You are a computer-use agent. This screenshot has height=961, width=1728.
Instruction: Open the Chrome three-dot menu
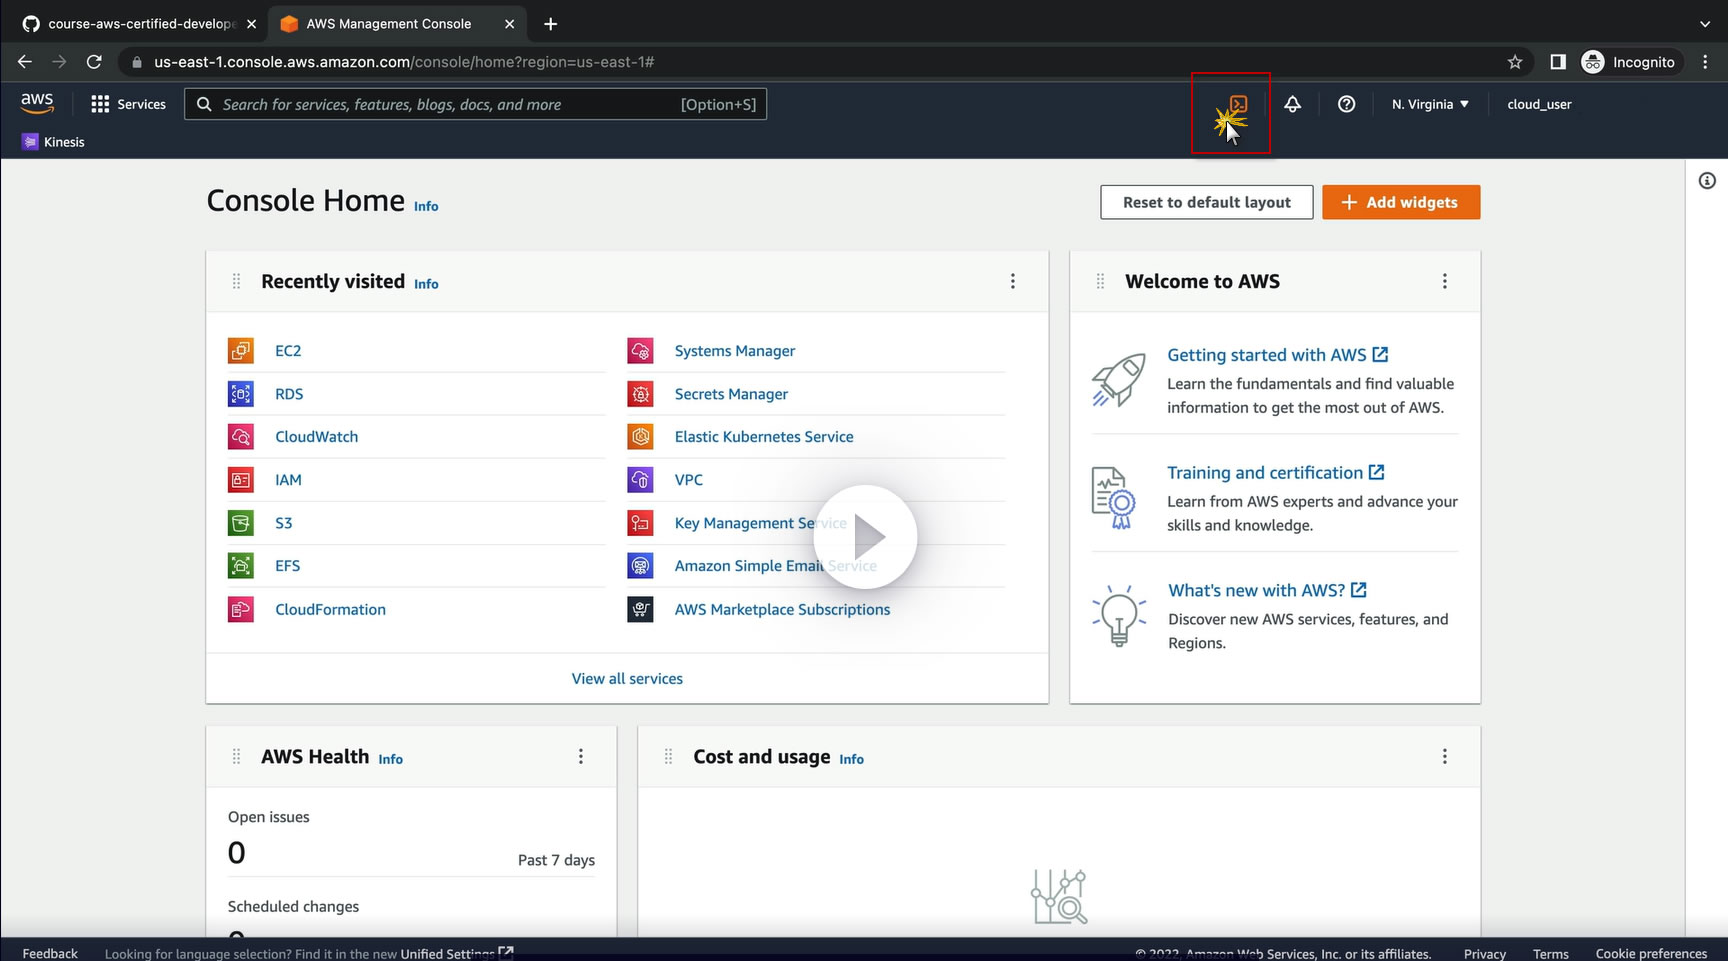coord(1706,62)
